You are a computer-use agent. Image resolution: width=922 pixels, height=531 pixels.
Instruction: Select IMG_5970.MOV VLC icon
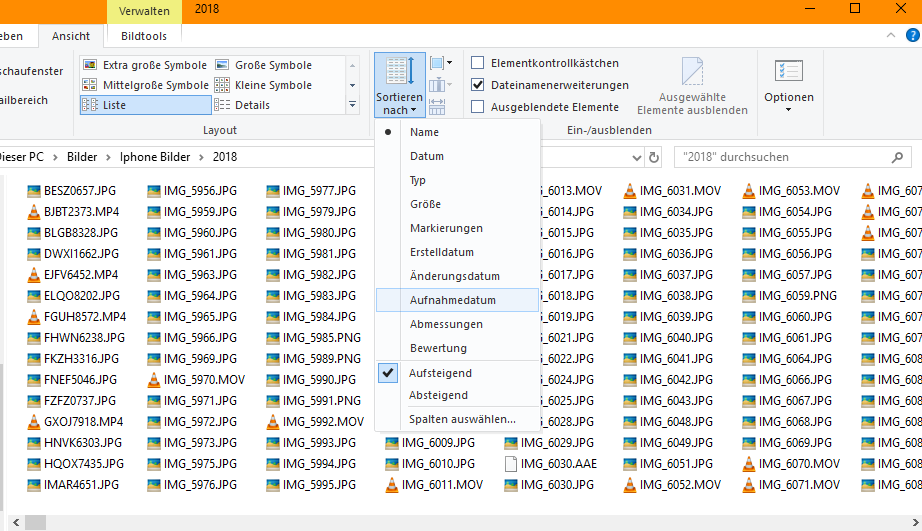[153, 380]
